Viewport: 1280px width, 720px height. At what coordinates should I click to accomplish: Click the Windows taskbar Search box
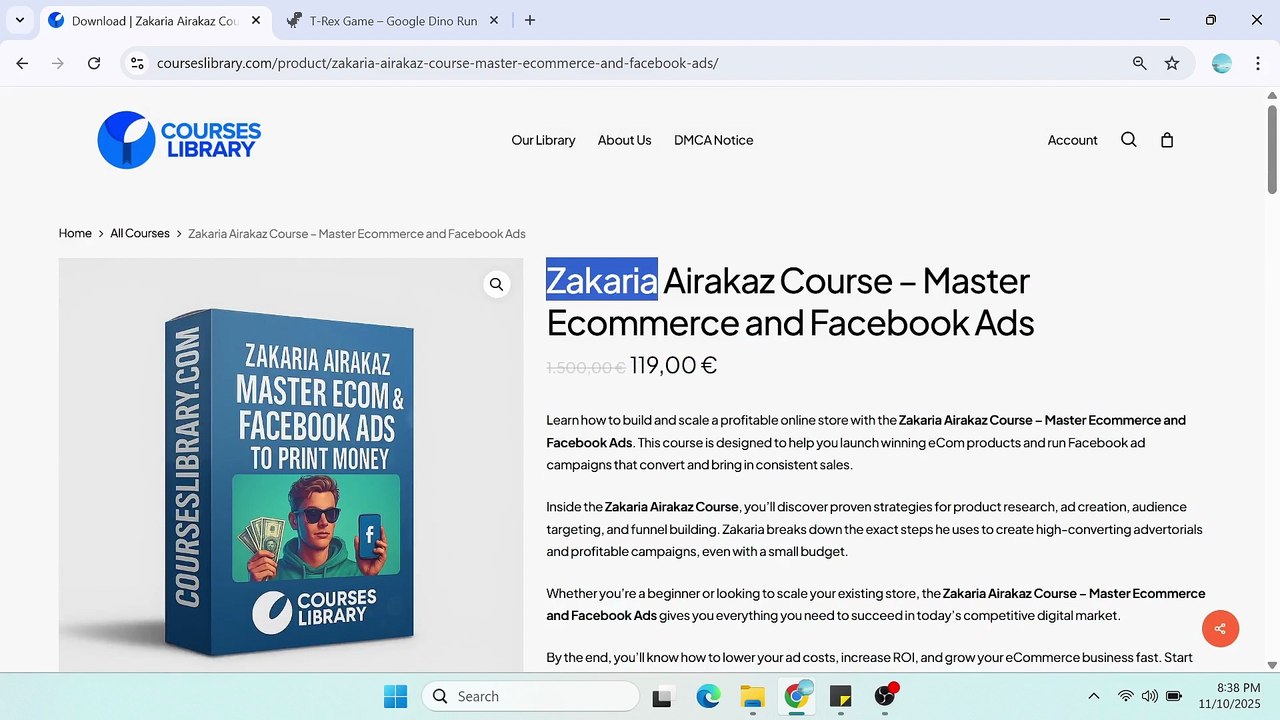530,696
